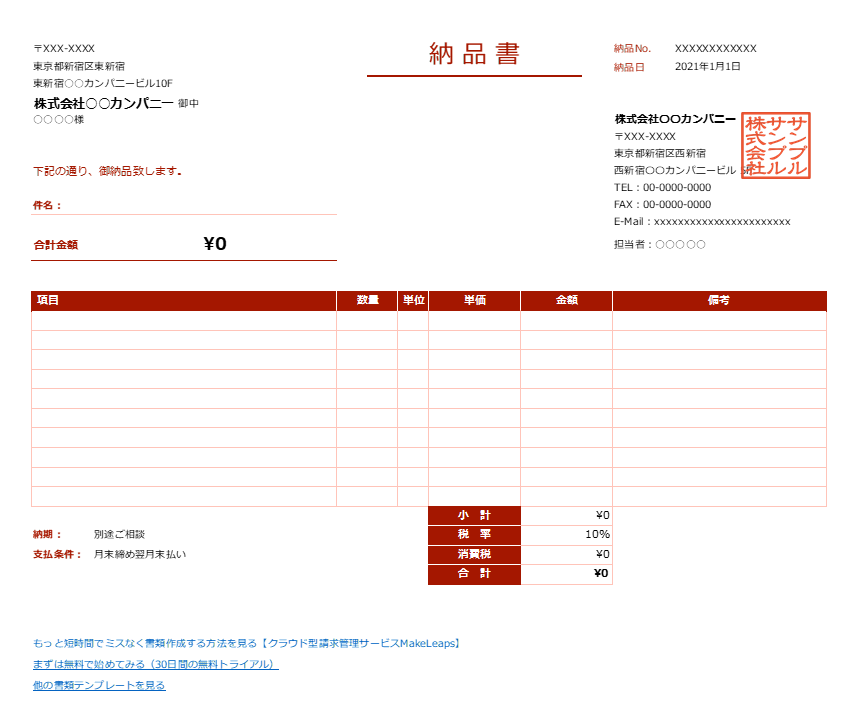Select the 税率 10% value cell
Image resolution: width=858 pixels, height=720 pixels.
click(x=566, y=534)
